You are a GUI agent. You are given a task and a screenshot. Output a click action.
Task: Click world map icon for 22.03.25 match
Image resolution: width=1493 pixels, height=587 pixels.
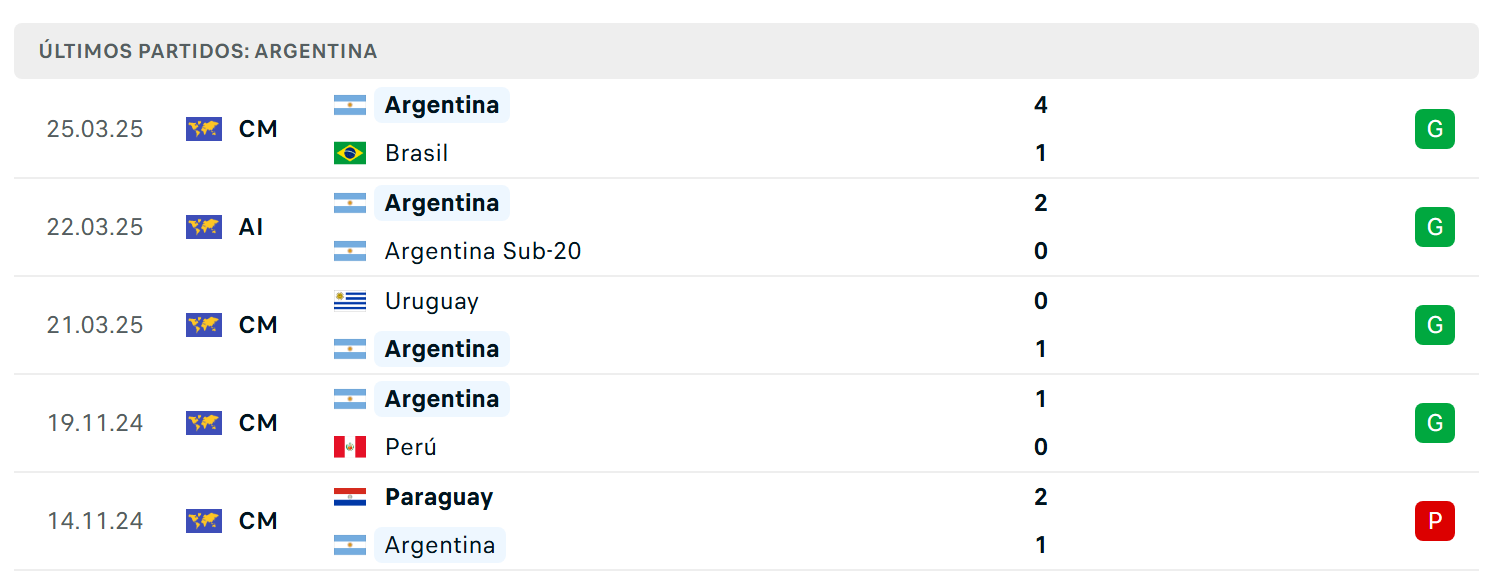(x=204, y=227)
